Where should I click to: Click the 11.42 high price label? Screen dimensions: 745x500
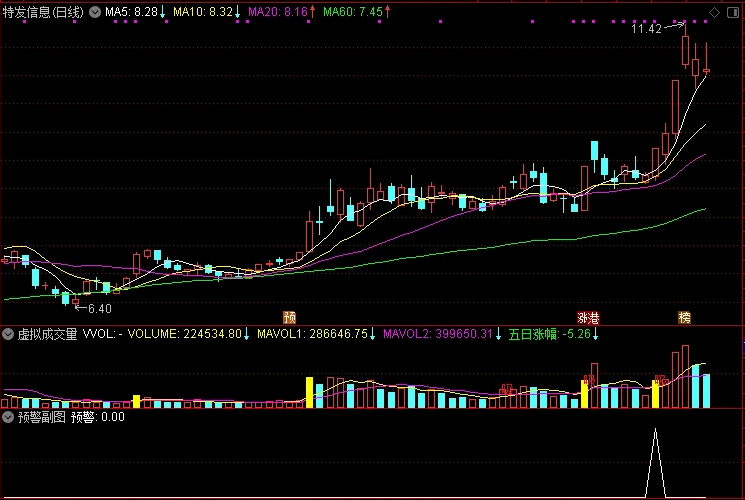click(x=646, y=29)
